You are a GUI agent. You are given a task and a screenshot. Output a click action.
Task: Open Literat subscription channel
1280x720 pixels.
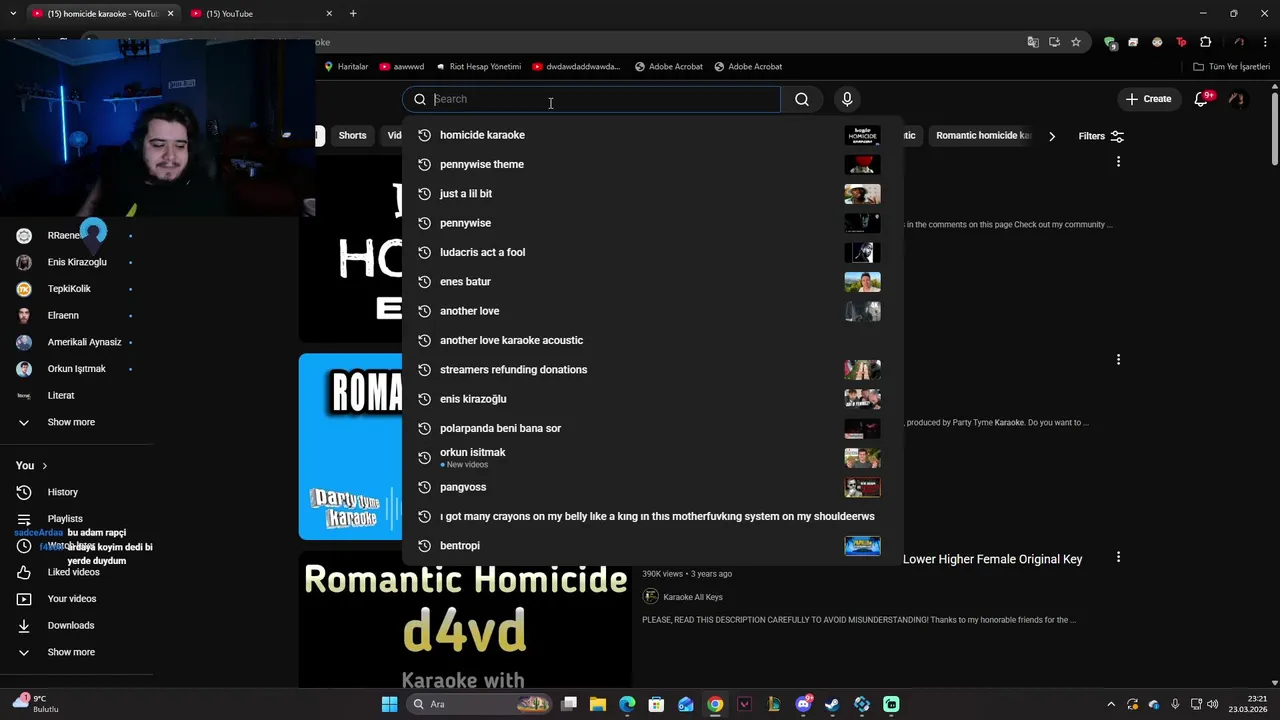76,395
